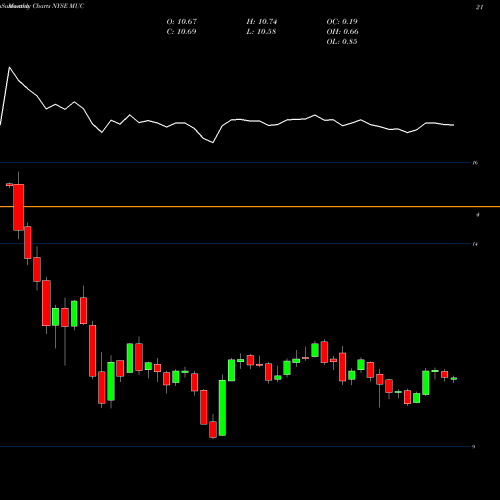Click the 'OC: 0.19' value
500x500 pixels.
click(342, 22)
